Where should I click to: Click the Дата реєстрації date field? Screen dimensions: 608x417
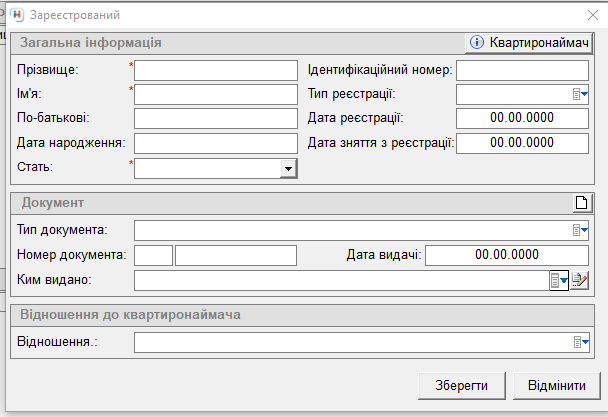point(522,119)
